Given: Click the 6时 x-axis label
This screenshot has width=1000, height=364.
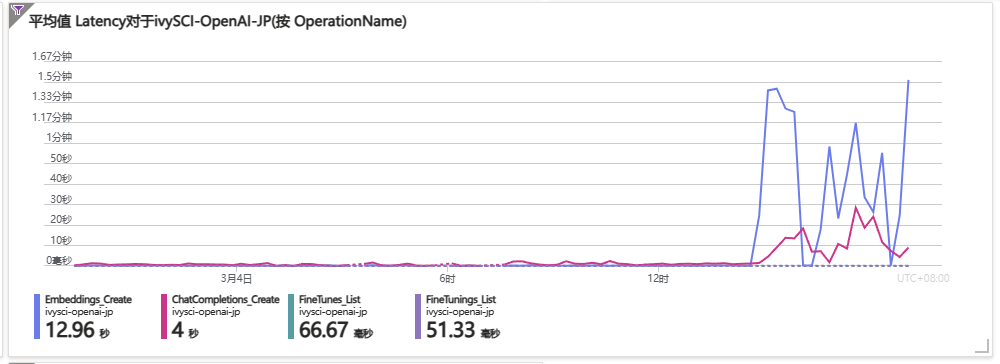Looking at the screenshot, I should (447, 279).
